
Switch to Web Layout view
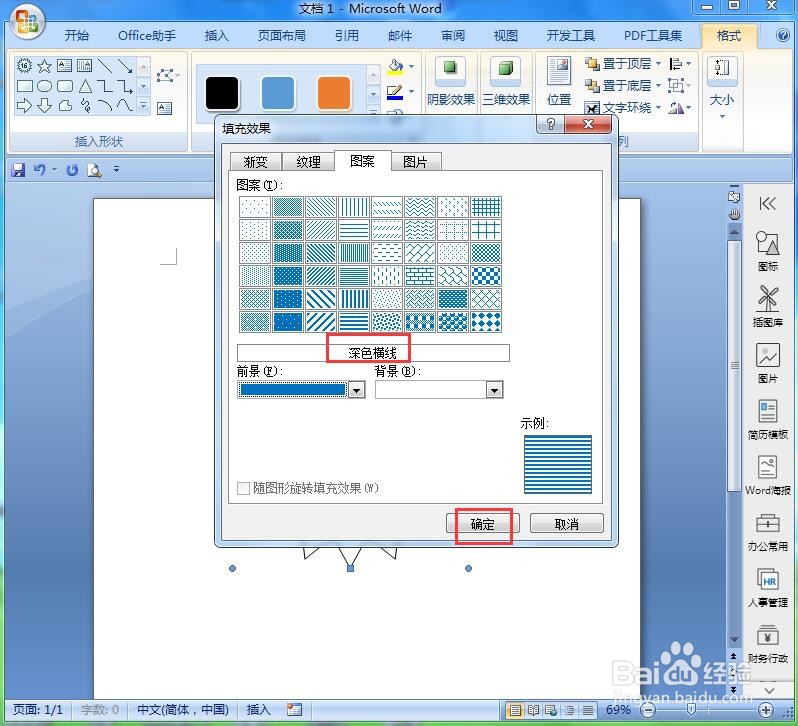[551, 709]
